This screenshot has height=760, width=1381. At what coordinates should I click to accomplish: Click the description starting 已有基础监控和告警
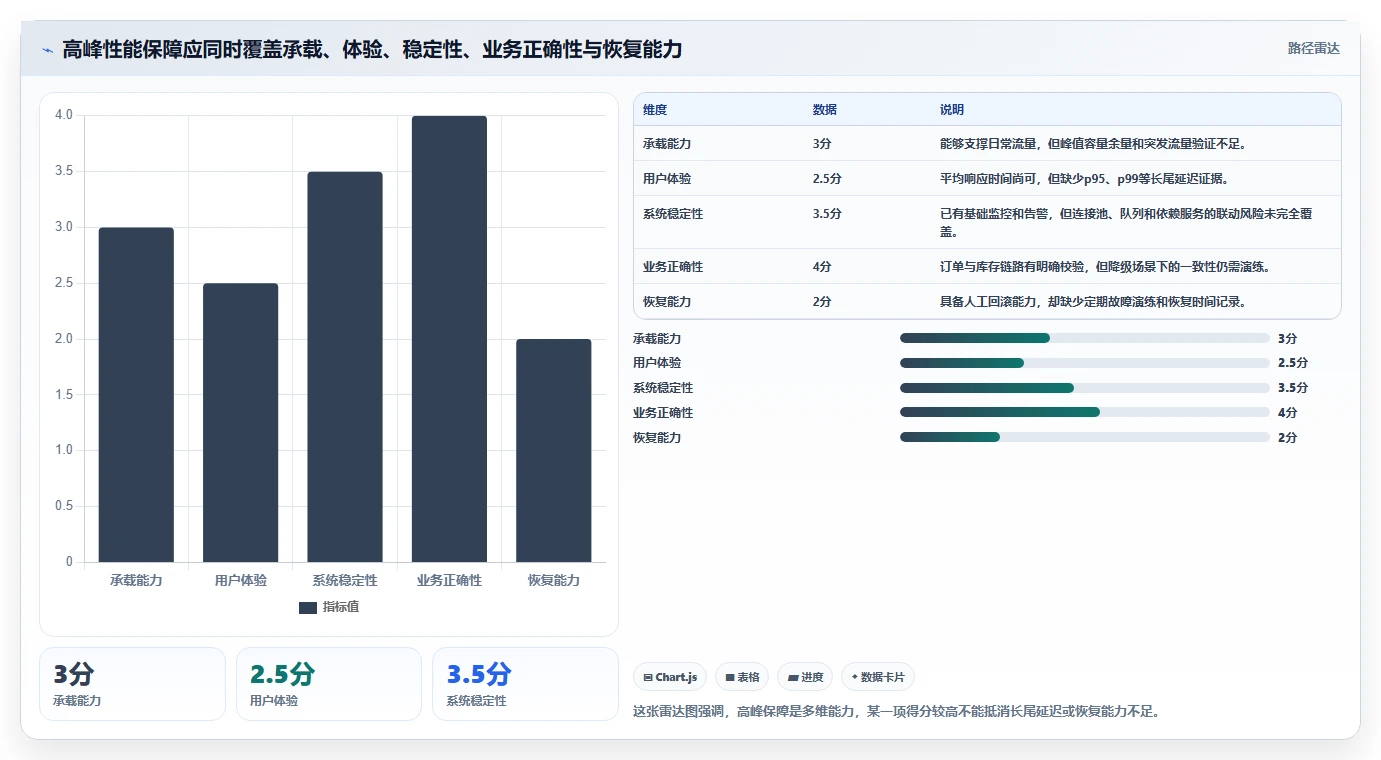1125,223
